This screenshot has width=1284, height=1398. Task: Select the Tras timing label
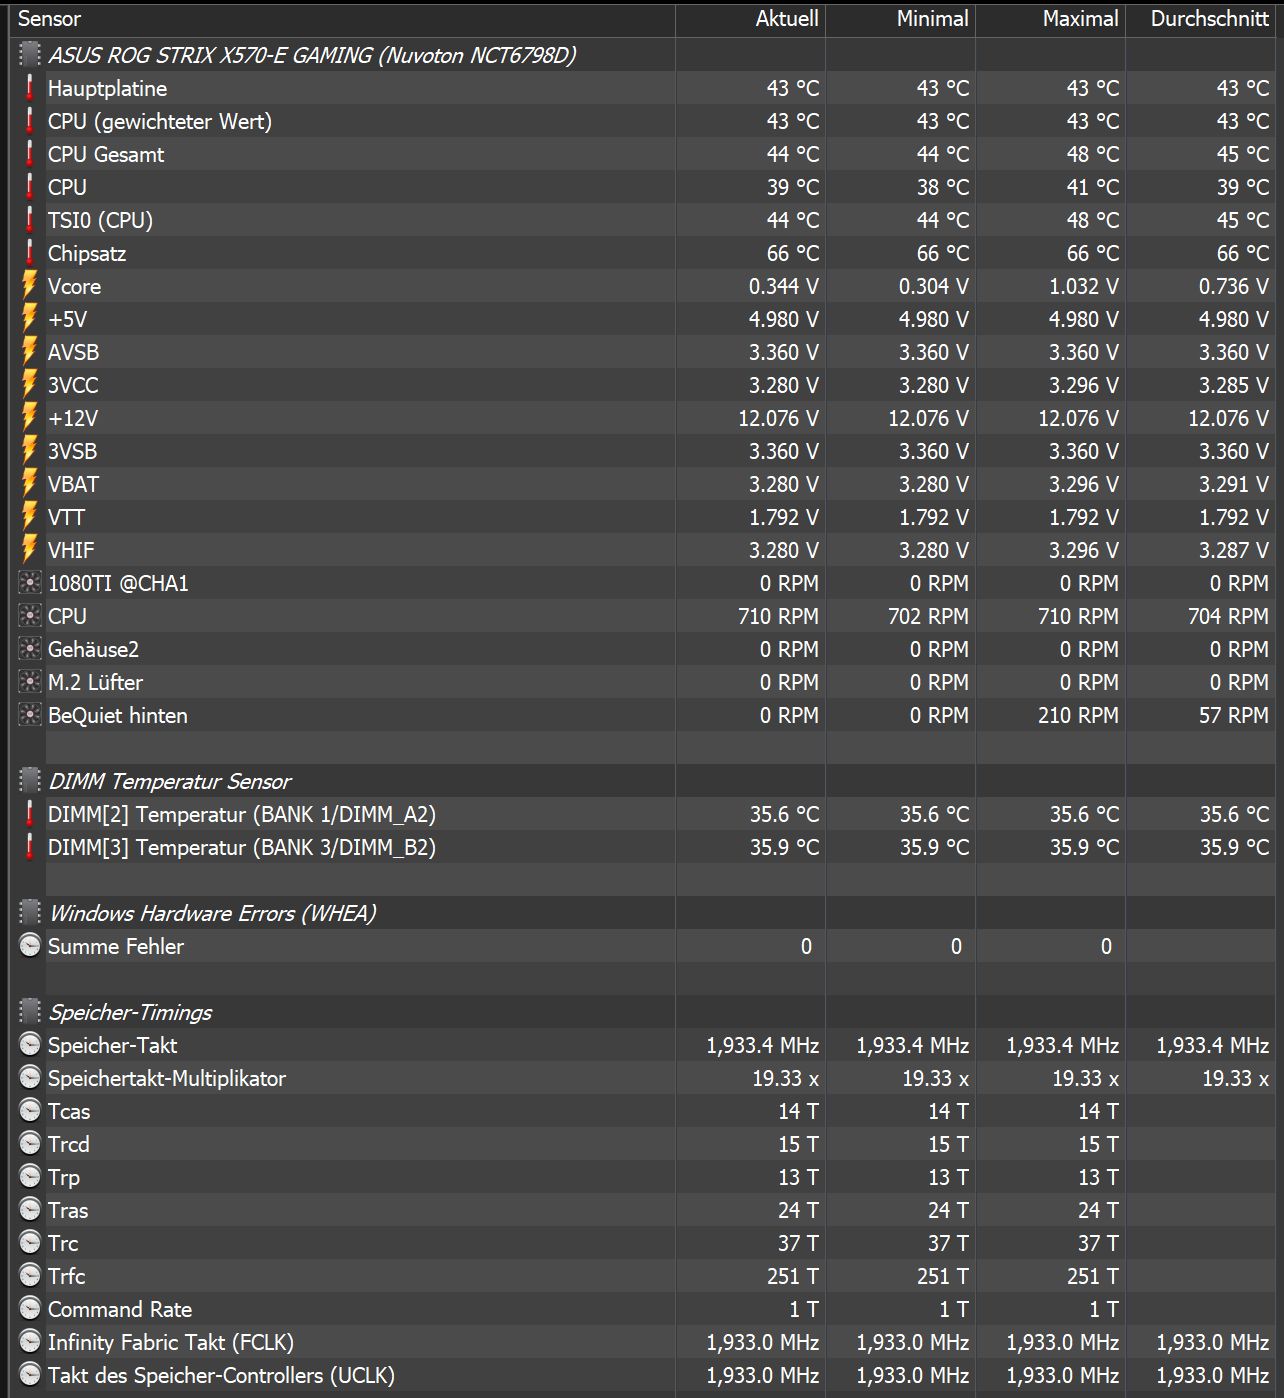(x=68, y=1210)
